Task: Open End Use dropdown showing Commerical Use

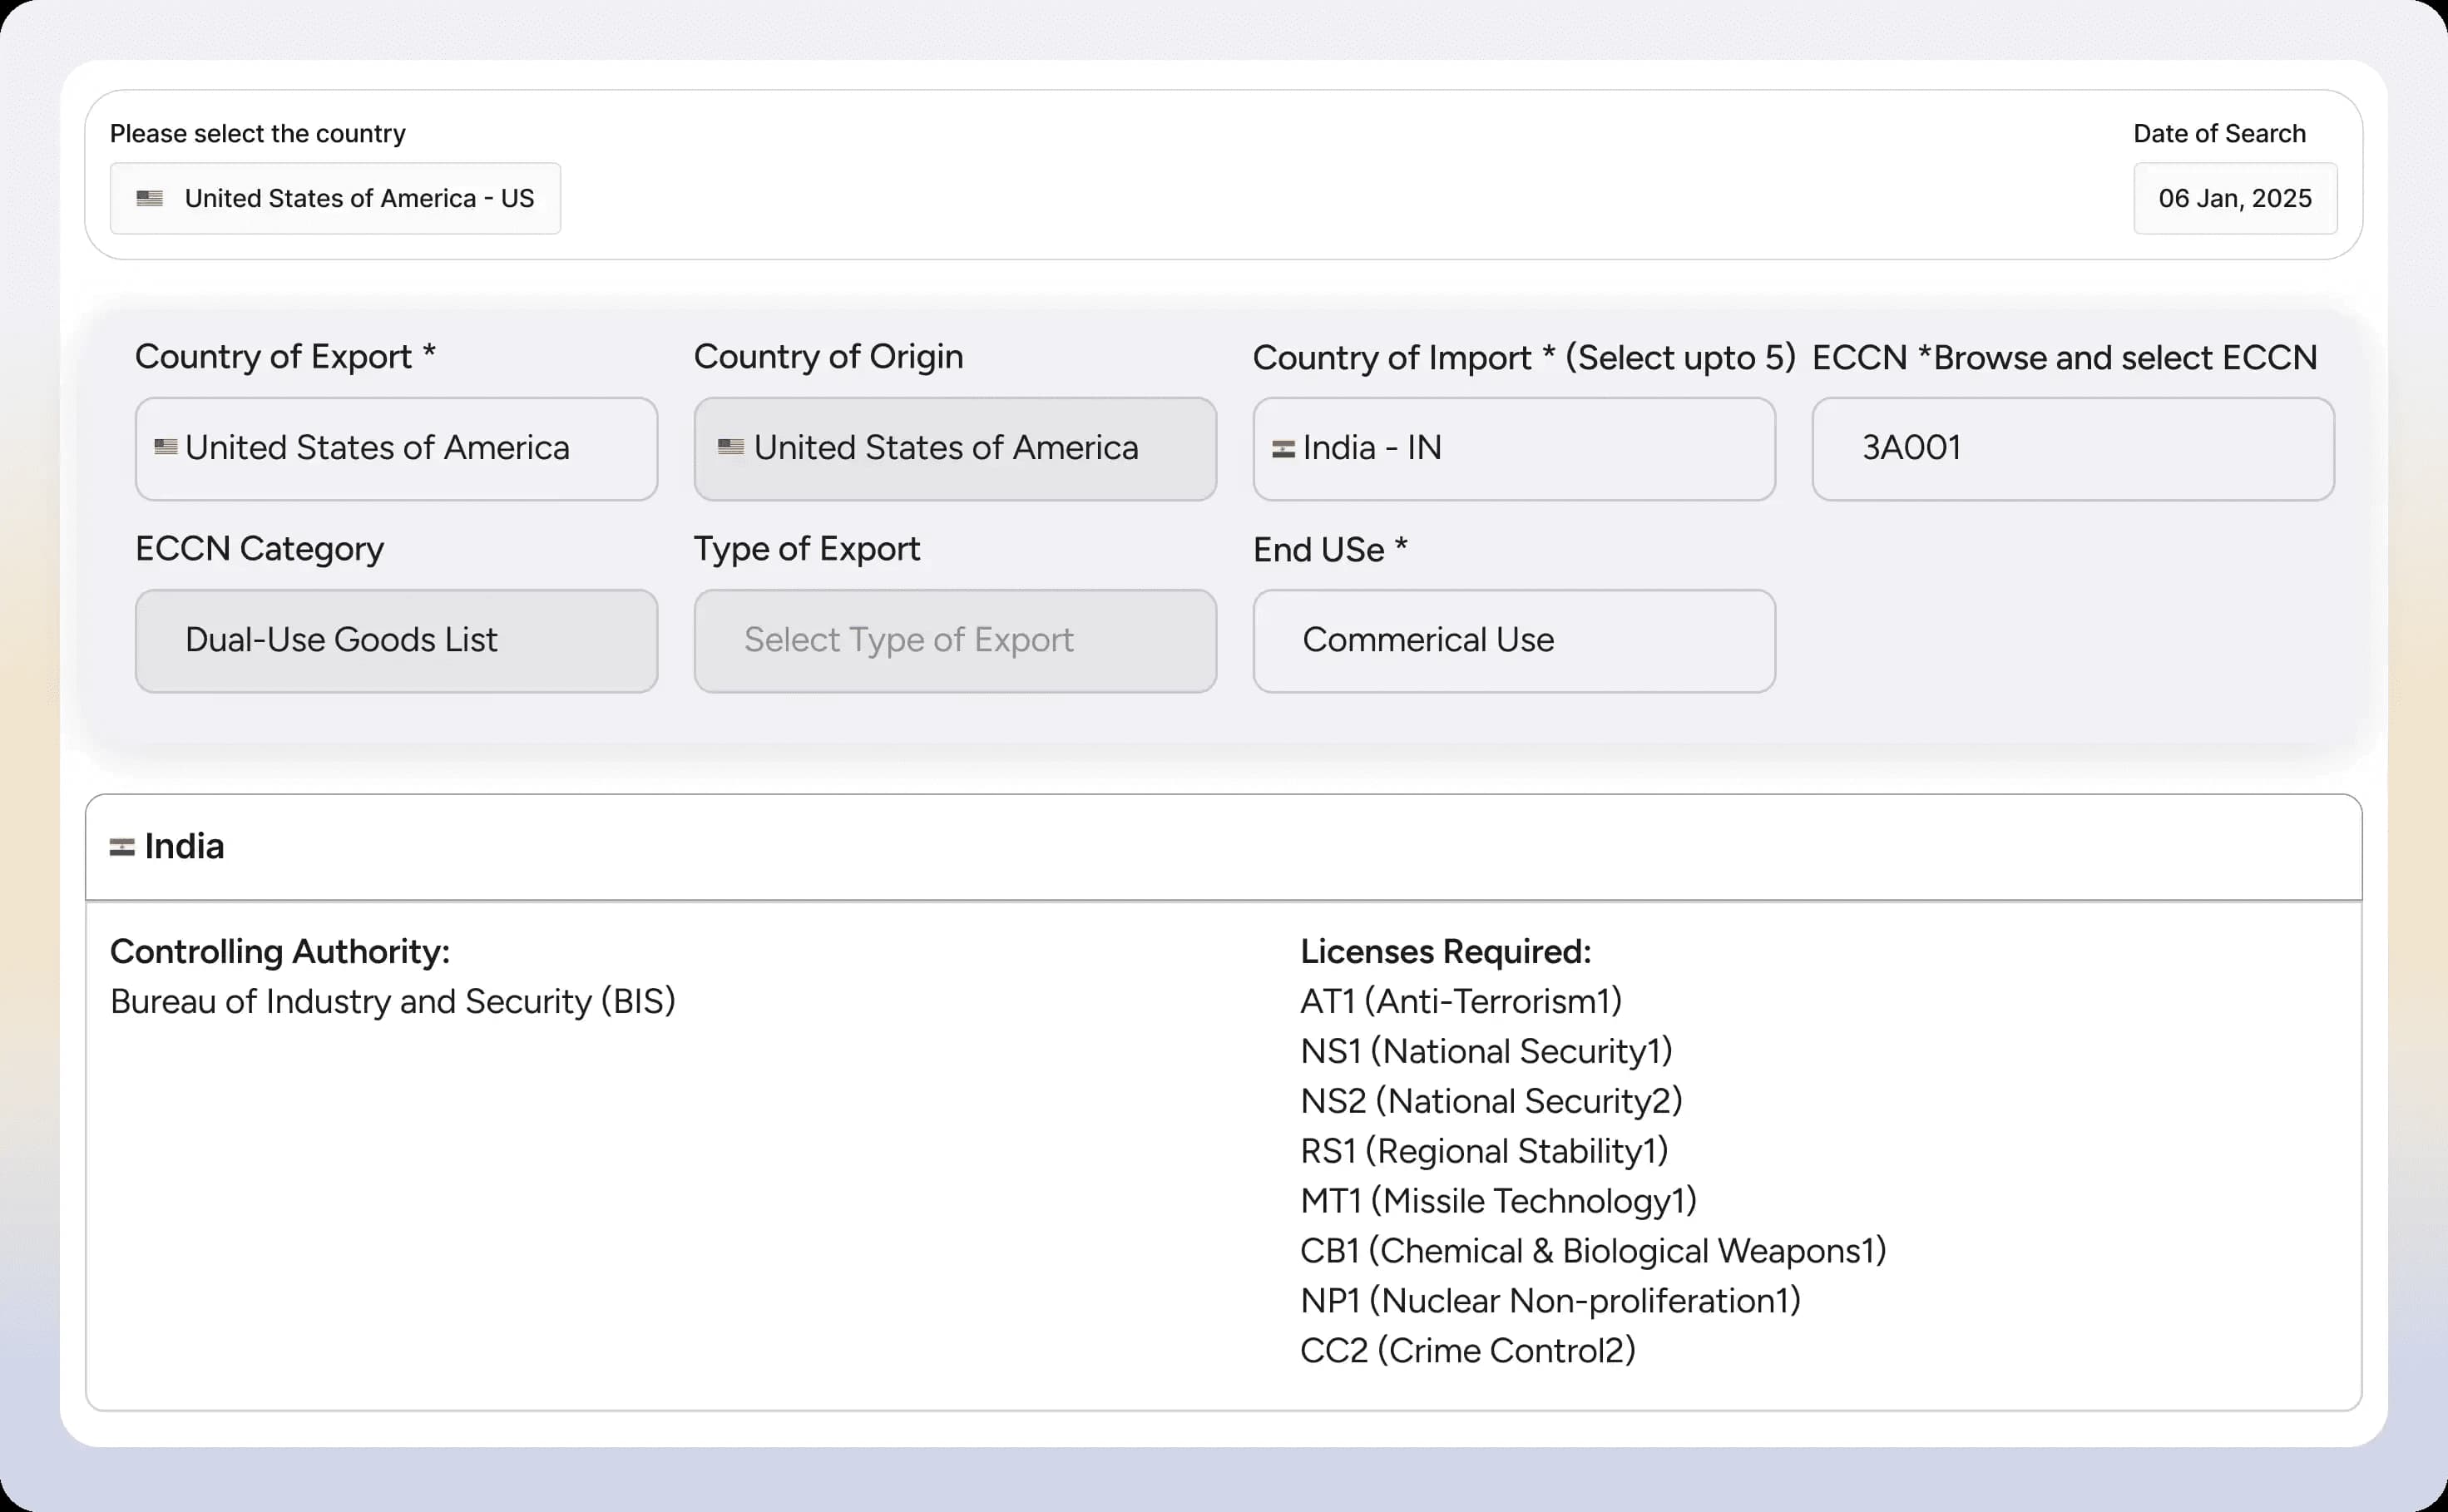Action: coord(1514,640)
